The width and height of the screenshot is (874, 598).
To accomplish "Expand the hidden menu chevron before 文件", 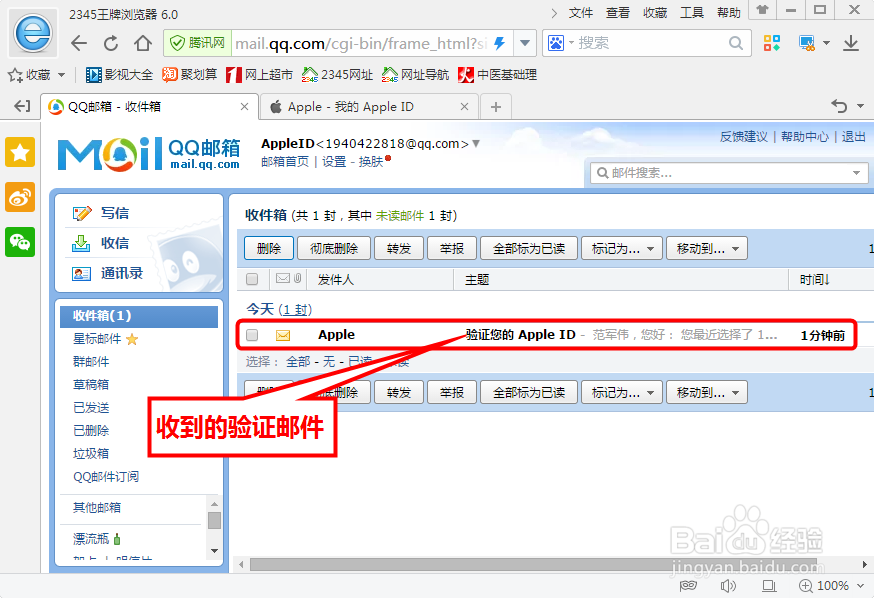I will click(553, 13).
